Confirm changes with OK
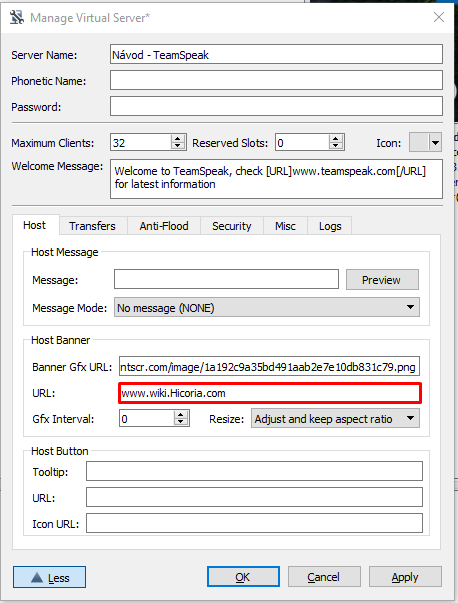Image resolution: width=458 pixels, height=603 pixels. click(x=243, y=576)
